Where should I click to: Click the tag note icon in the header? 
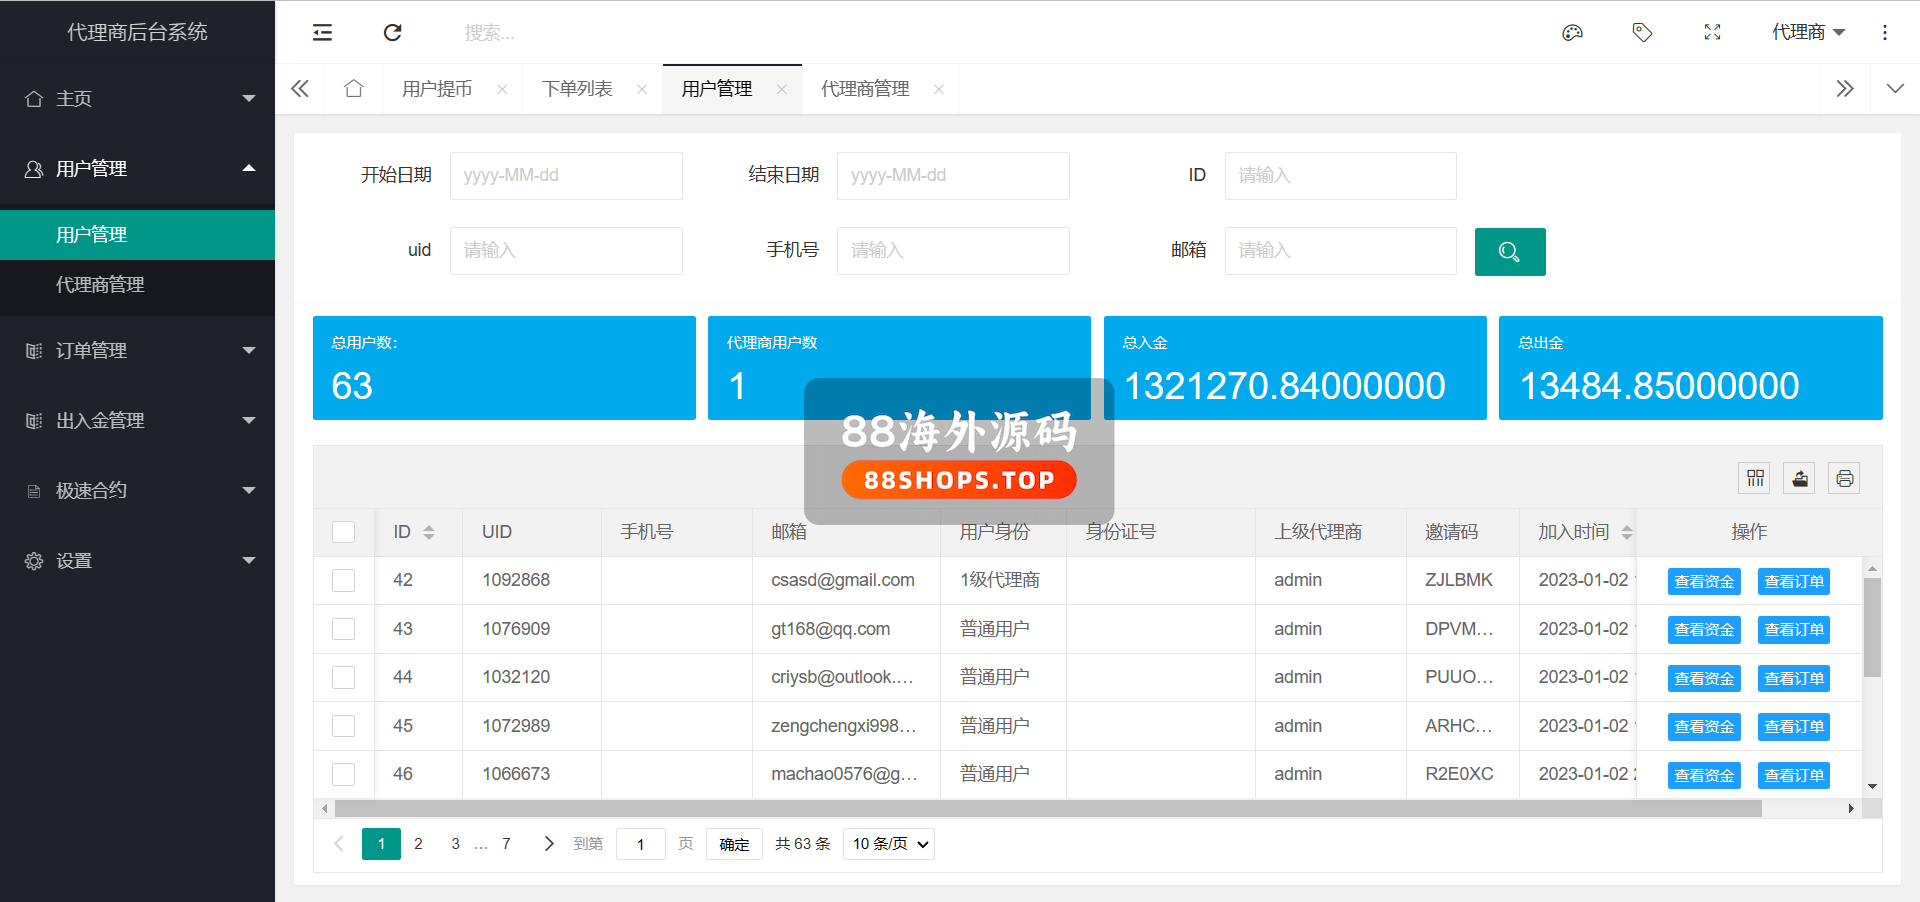1642,33
